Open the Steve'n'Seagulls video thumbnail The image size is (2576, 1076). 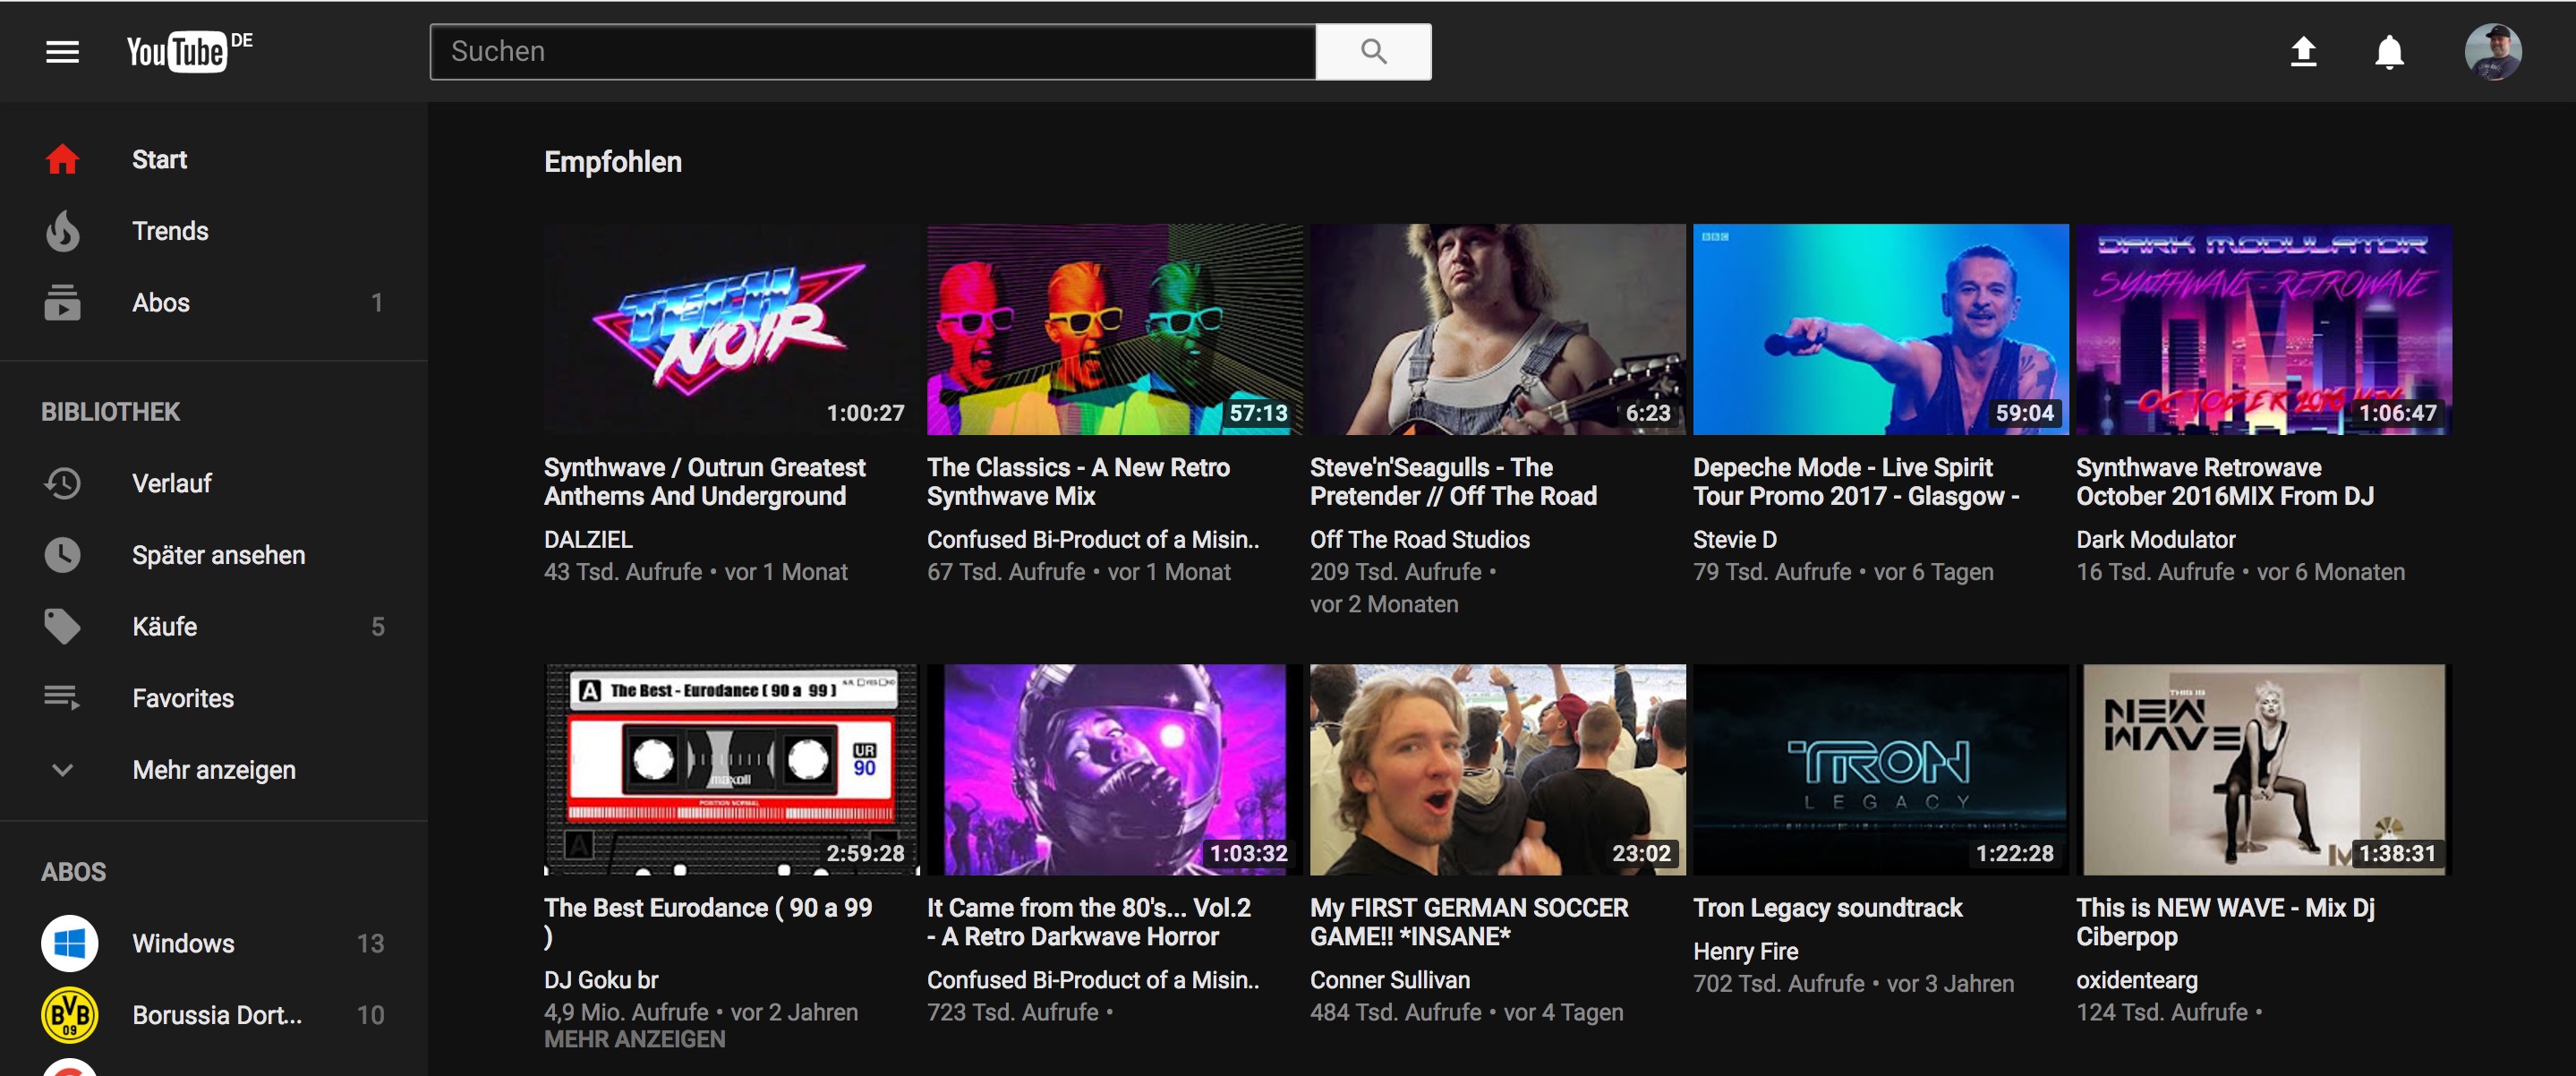click(1497, 329)
